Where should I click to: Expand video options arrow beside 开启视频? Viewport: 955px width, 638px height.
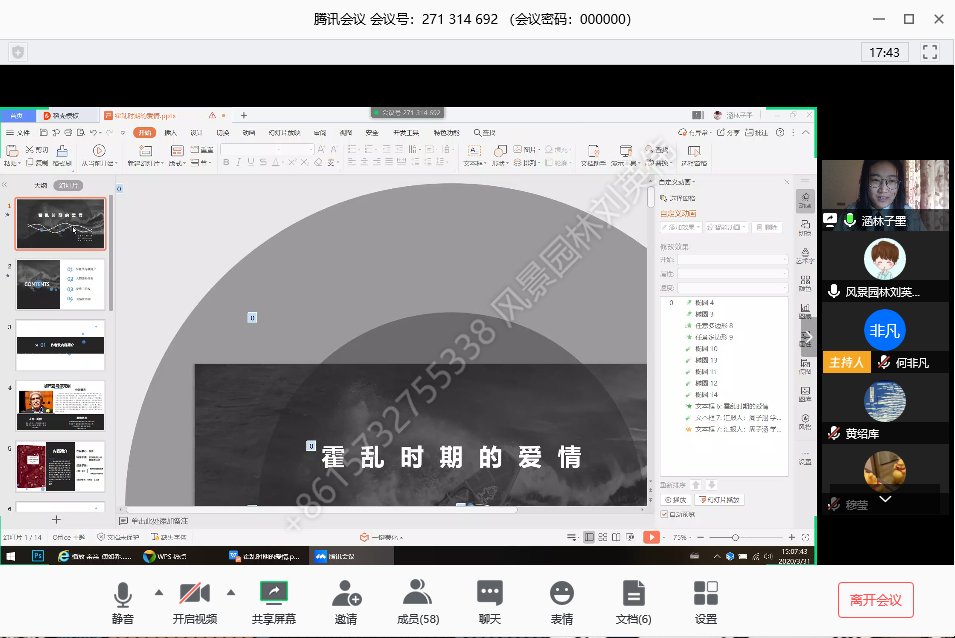(x=232, y=592)
